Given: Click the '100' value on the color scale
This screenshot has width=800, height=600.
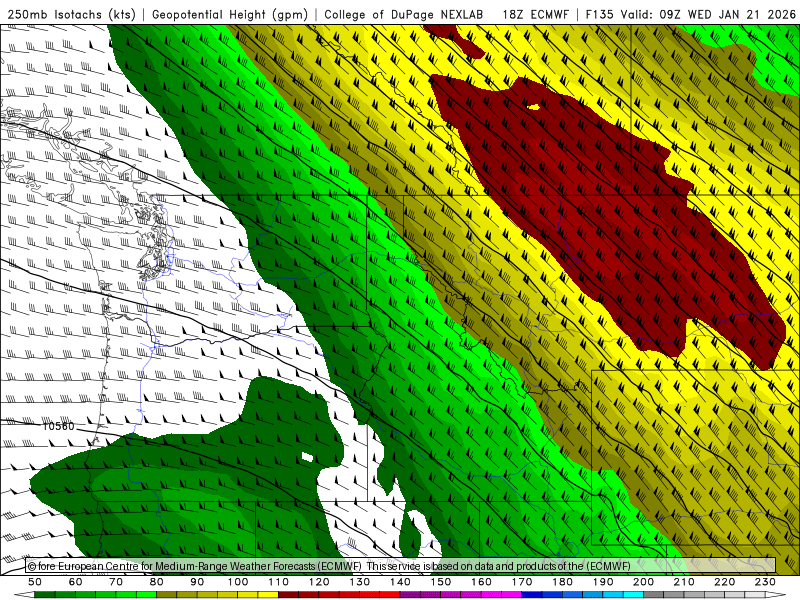Looking at the screenshot, I should [x=237, y=582].
